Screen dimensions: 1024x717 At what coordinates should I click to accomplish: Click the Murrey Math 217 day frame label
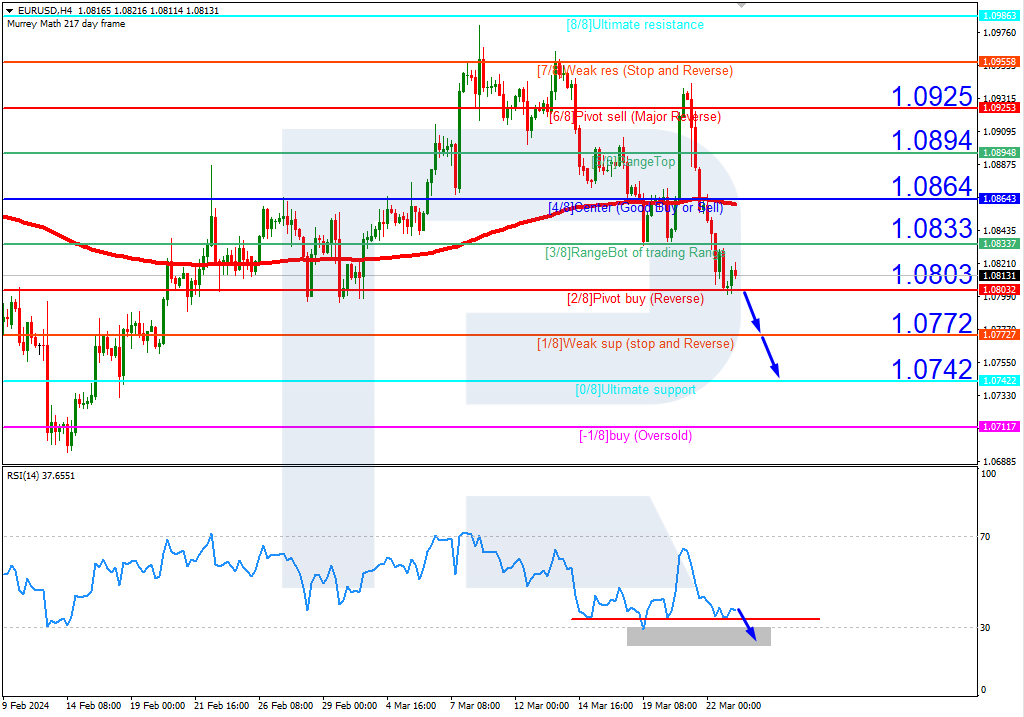coord(66,23)
